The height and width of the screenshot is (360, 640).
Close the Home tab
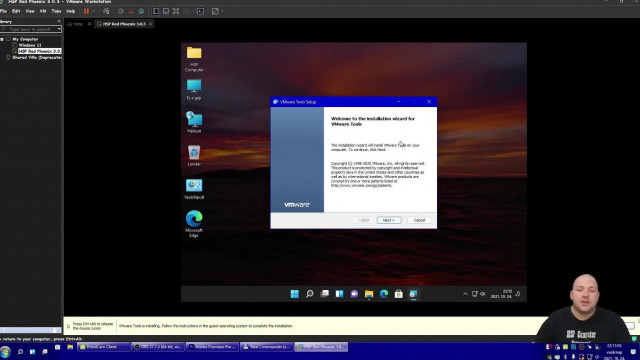[89, 24]
